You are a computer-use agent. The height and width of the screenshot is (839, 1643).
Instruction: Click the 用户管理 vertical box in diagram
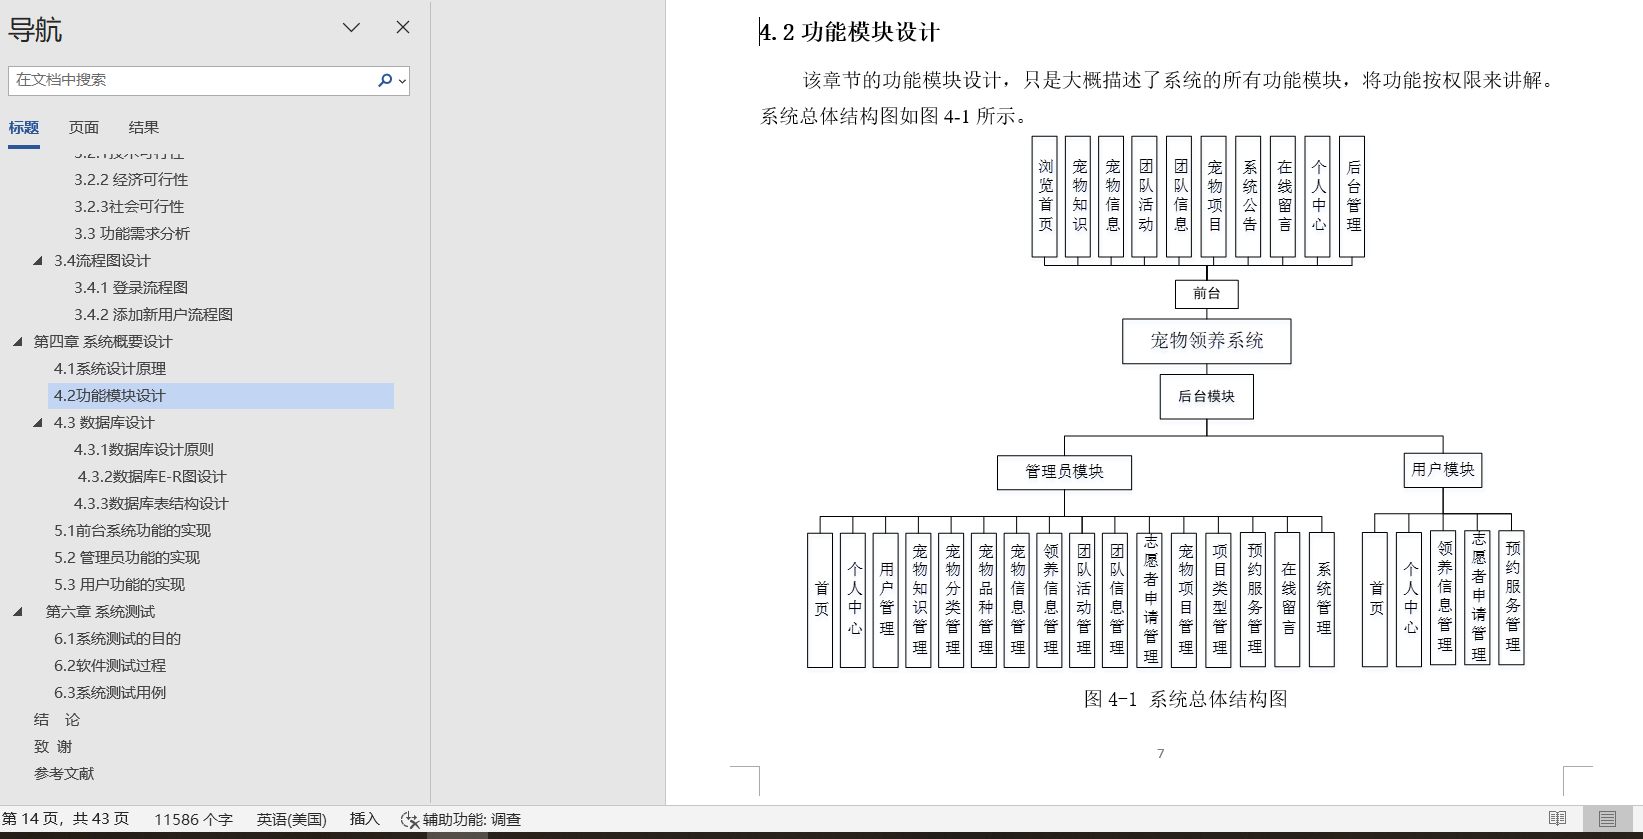(x=886, y=600)
